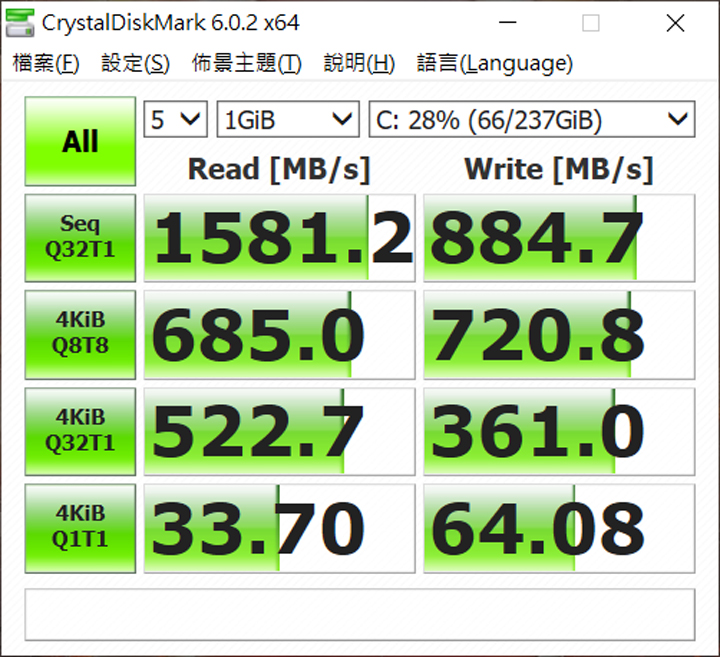Click the 4KiB Q32T1 read result 522.7
720x657 pixels.
(280, 432)
